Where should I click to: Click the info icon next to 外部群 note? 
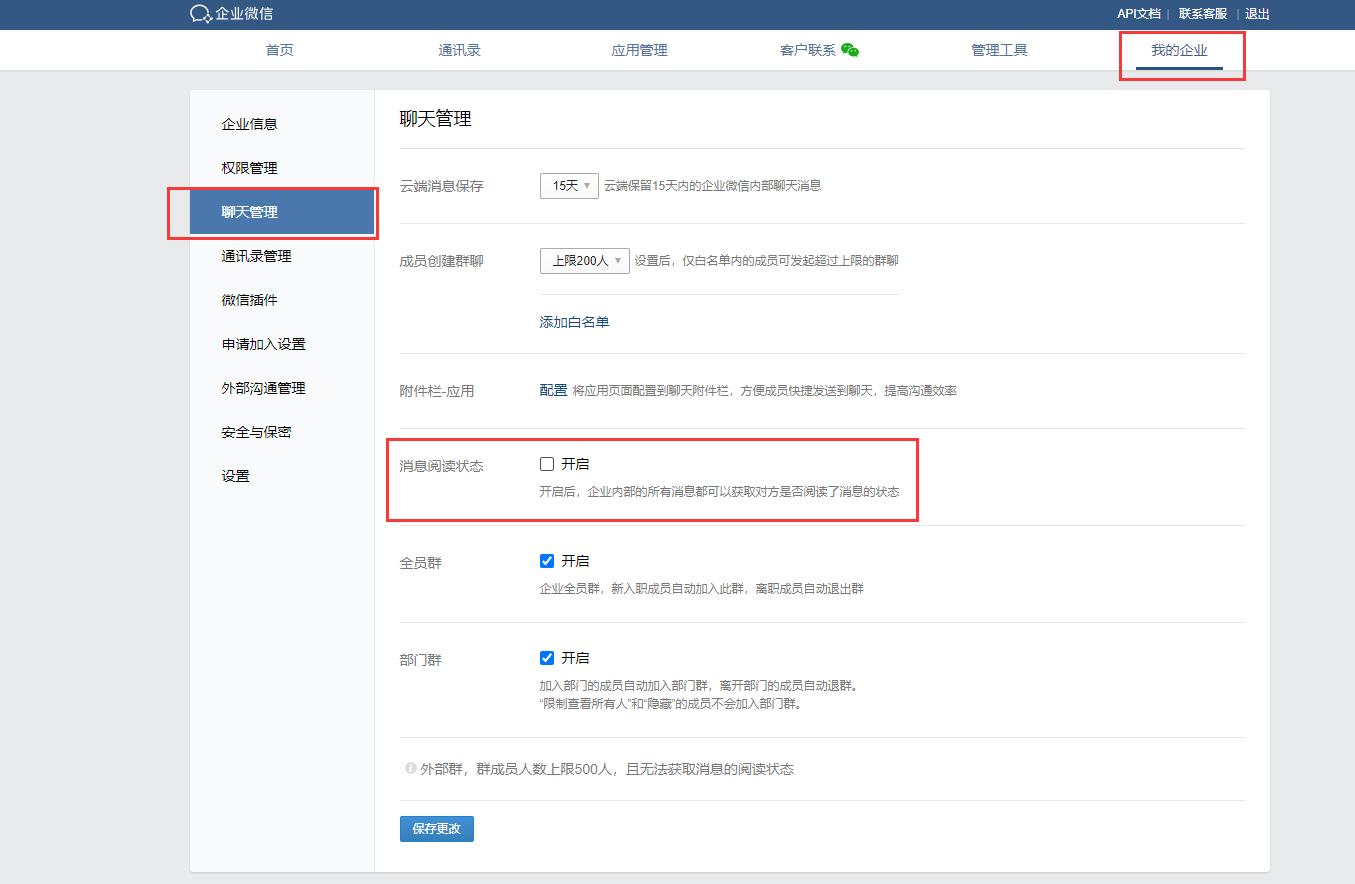[410, 769]
